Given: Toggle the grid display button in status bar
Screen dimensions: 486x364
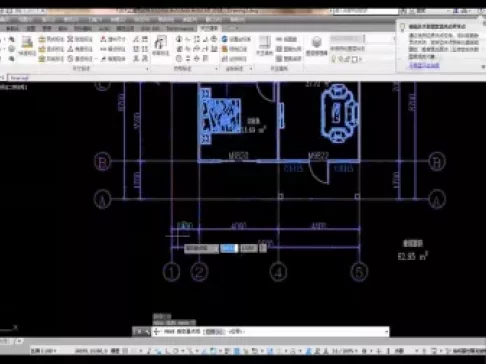Looking at the screenshot, I should (125, 351).
